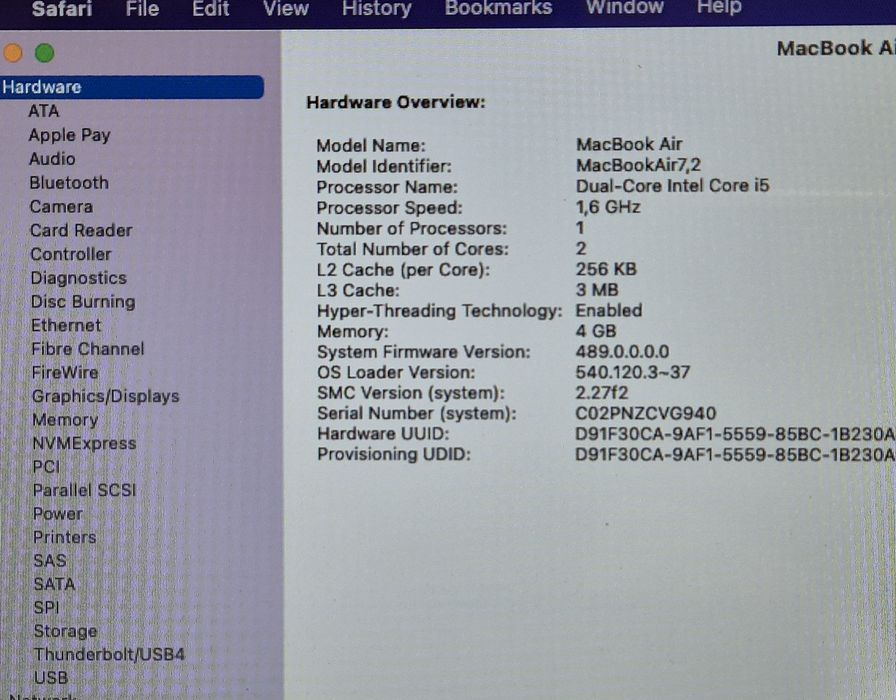Select SATA in the sidebar
The width and height of the screenshot is (896, 700).
(x=54, y=584)
